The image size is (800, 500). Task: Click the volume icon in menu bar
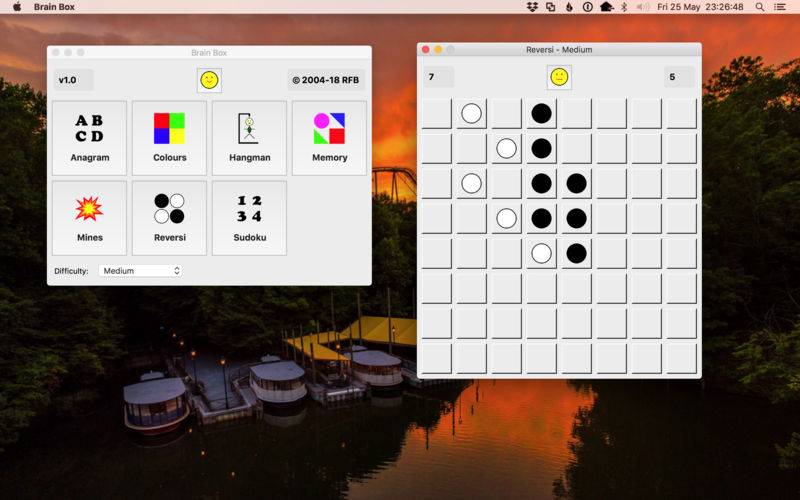(642, 7)
